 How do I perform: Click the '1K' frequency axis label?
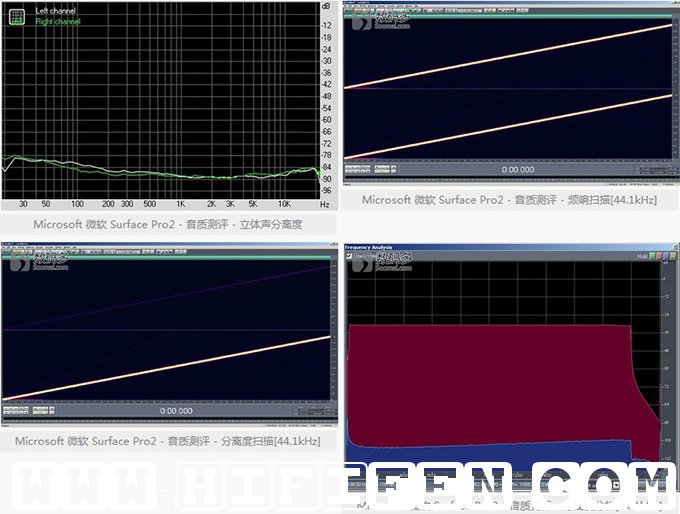pos(180,204)
